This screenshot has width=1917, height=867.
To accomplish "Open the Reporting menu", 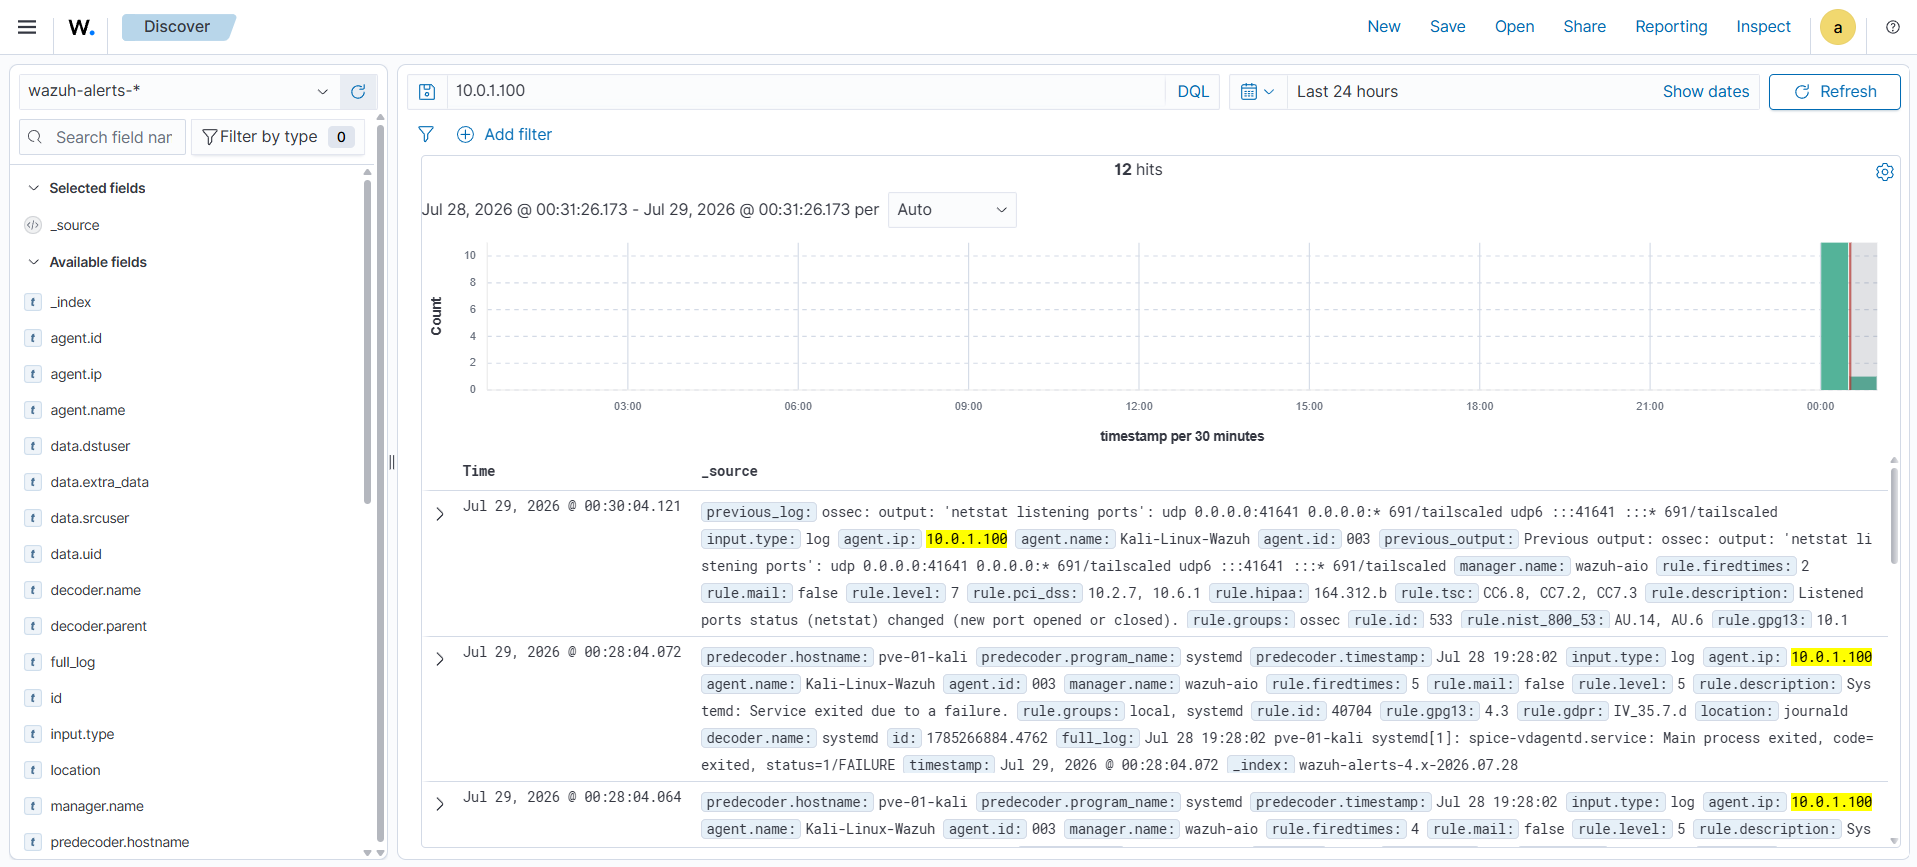I will pyautogui.click(x=1671, y=27).
